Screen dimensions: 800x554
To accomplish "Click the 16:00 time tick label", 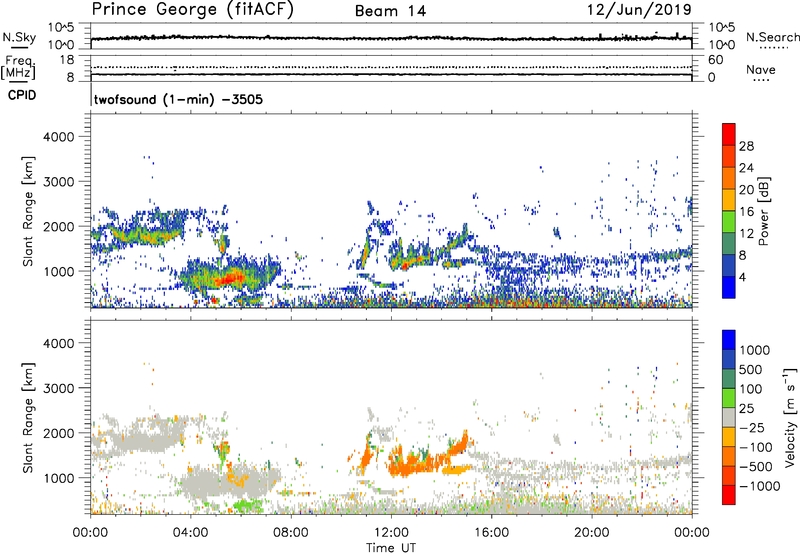I will [491, 533].
